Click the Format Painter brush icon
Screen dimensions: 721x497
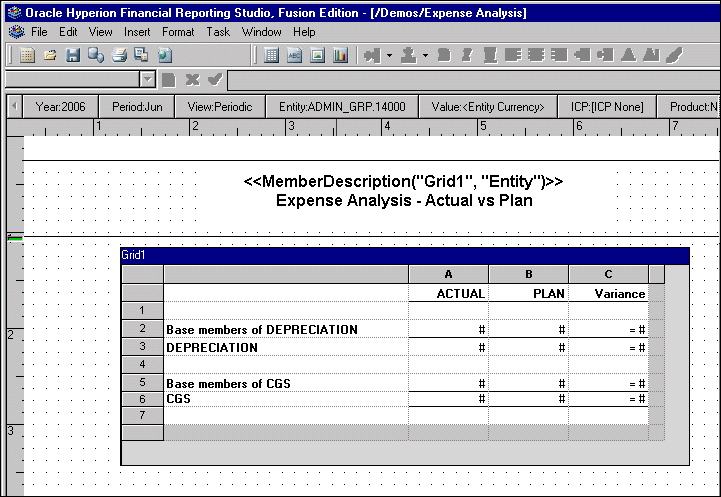(x=675, y=56)
